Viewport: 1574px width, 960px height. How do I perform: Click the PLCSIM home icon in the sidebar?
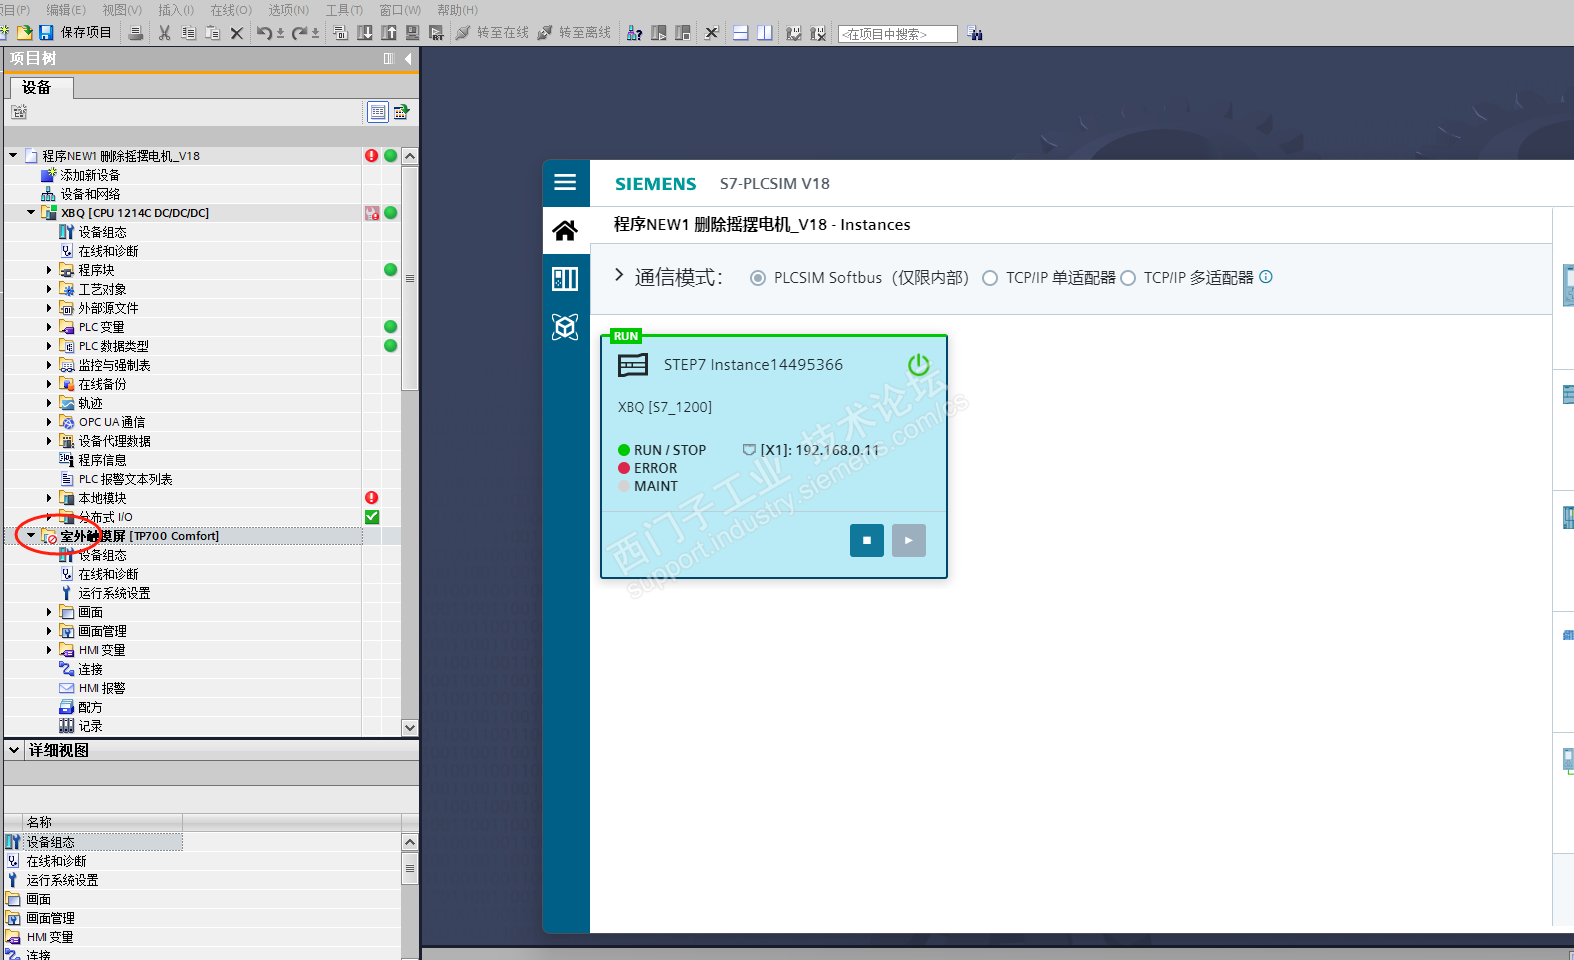pyautogui.click(x=565, y=231)
